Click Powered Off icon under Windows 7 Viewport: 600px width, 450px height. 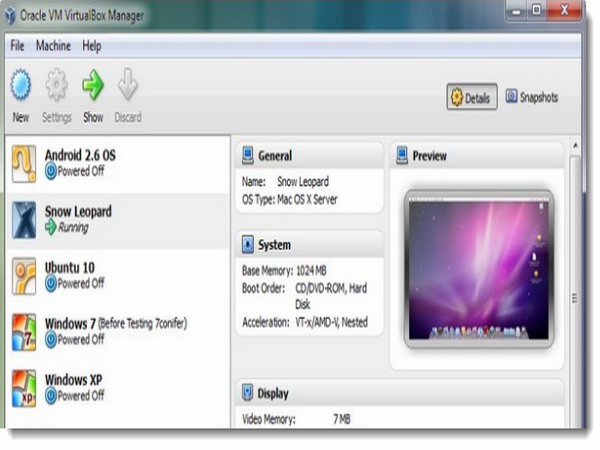[51, 339]
